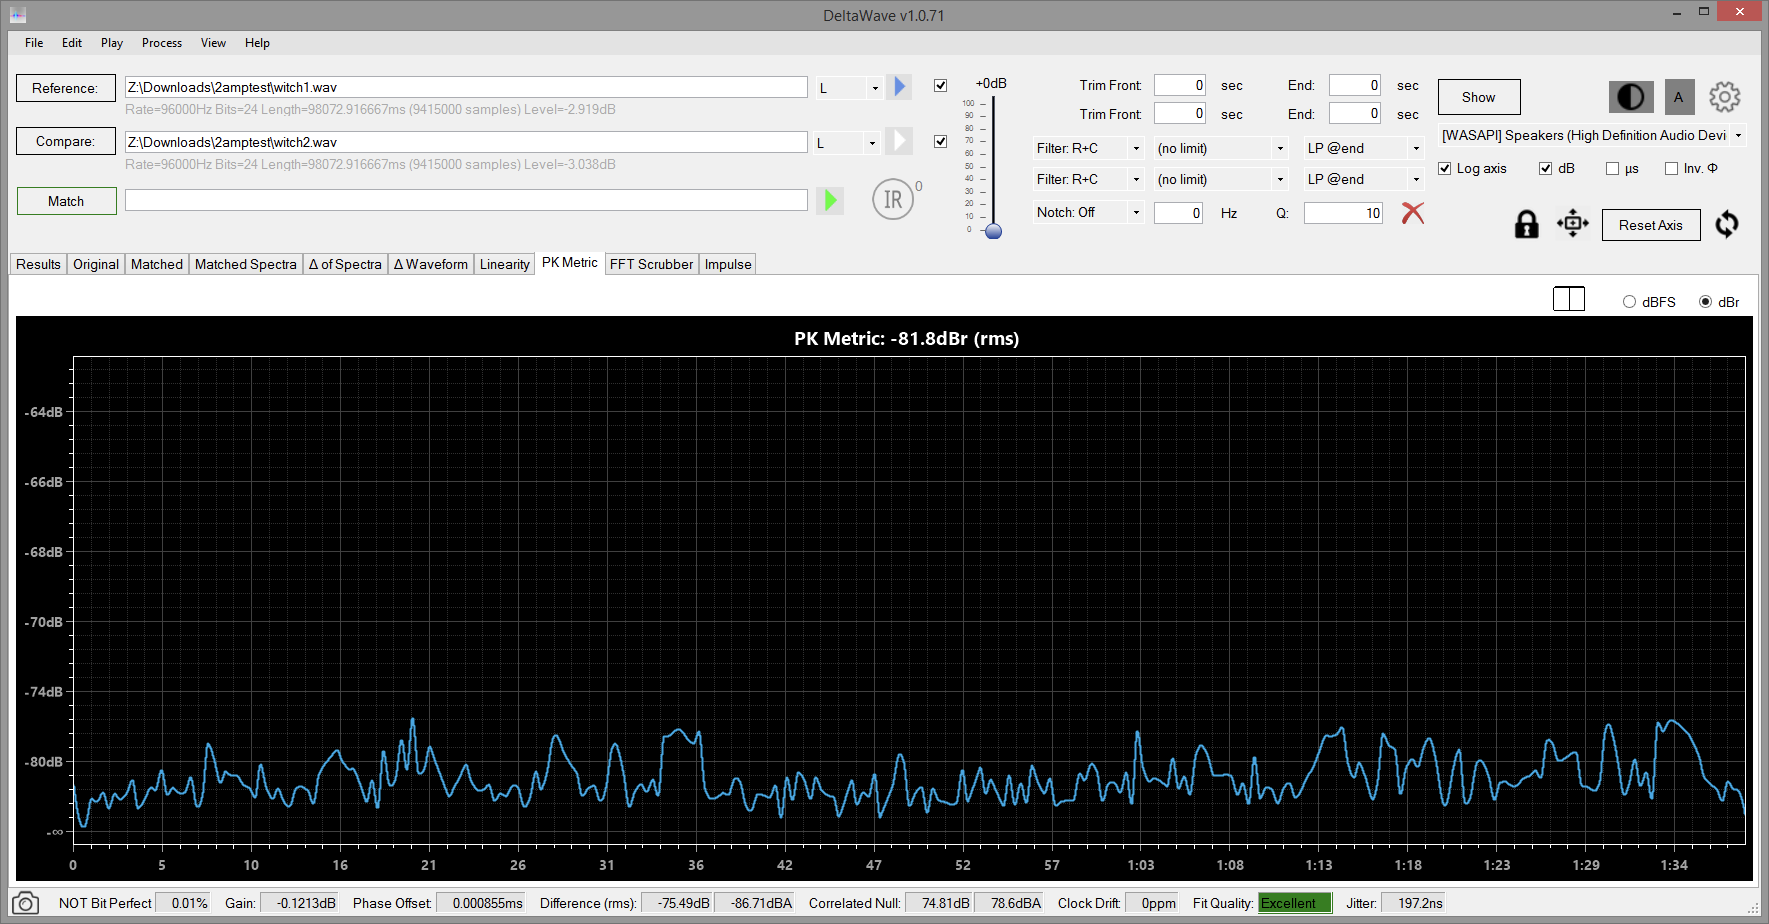Viewport: 1769px width, 924px height.
Task: Play the compare file witch2.wav
Action: 899,141
